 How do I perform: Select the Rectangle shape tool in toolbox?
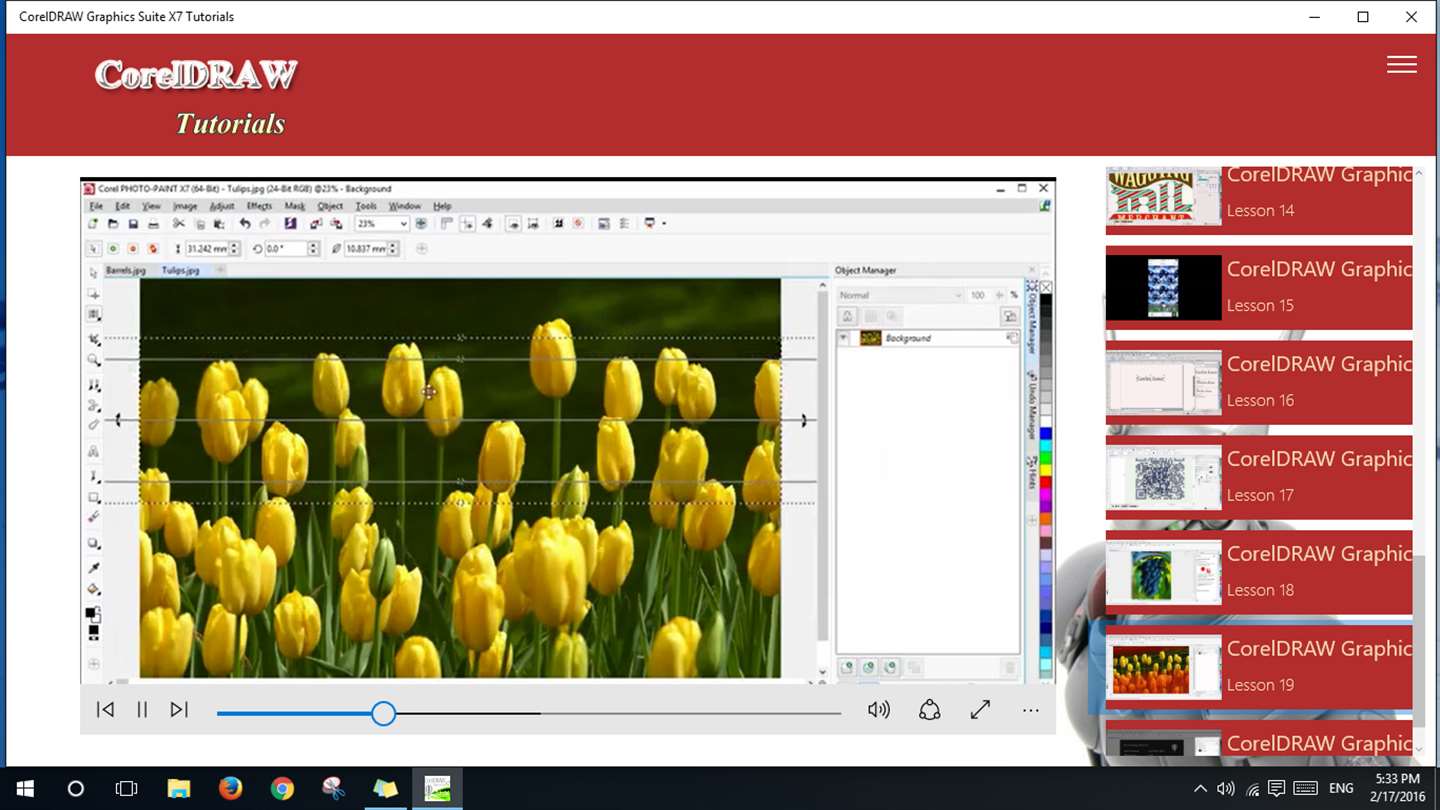[x=94, y=497]
